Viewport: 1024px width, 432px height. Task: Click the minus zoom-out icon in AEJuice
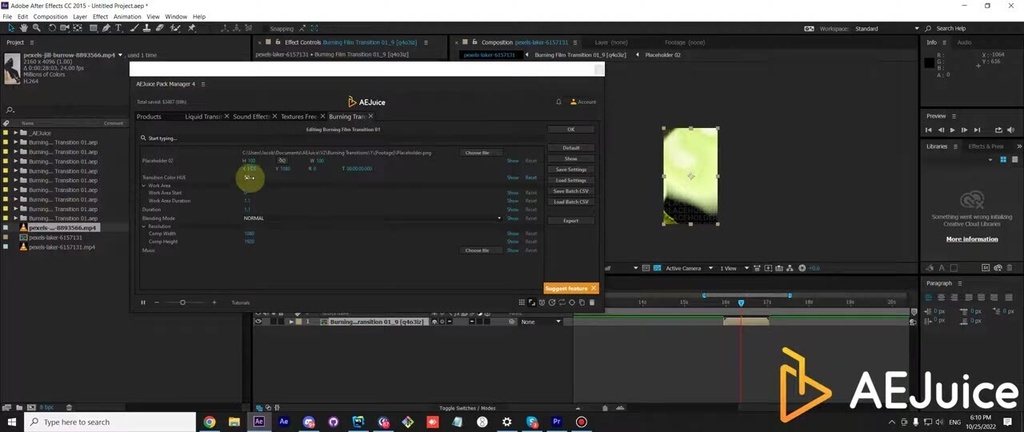coord(157,302)
